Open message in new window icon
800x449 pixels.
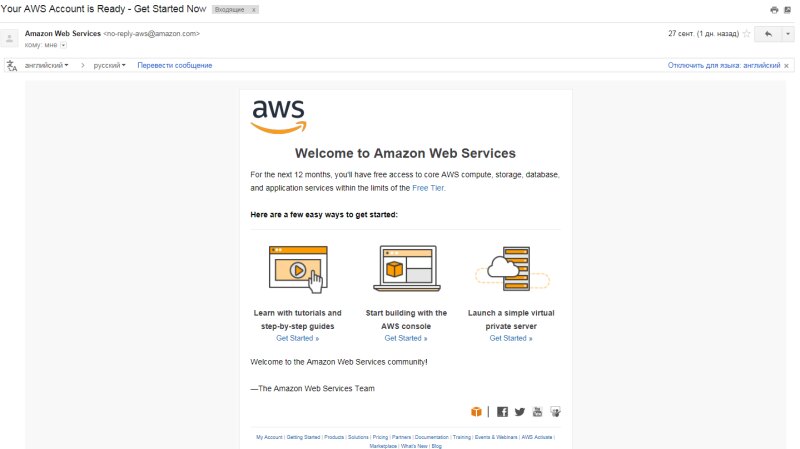pos(788,9)
